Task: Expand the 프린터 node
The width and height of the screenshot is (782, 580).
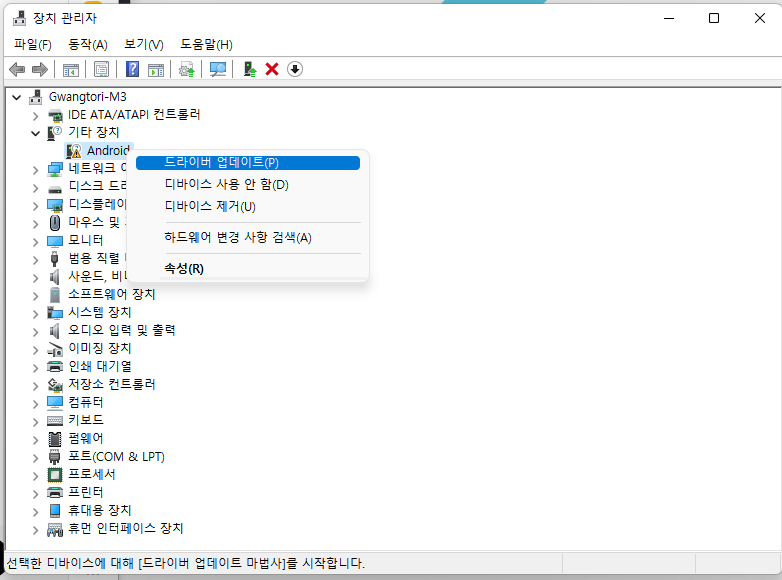Action: point(35,493)
